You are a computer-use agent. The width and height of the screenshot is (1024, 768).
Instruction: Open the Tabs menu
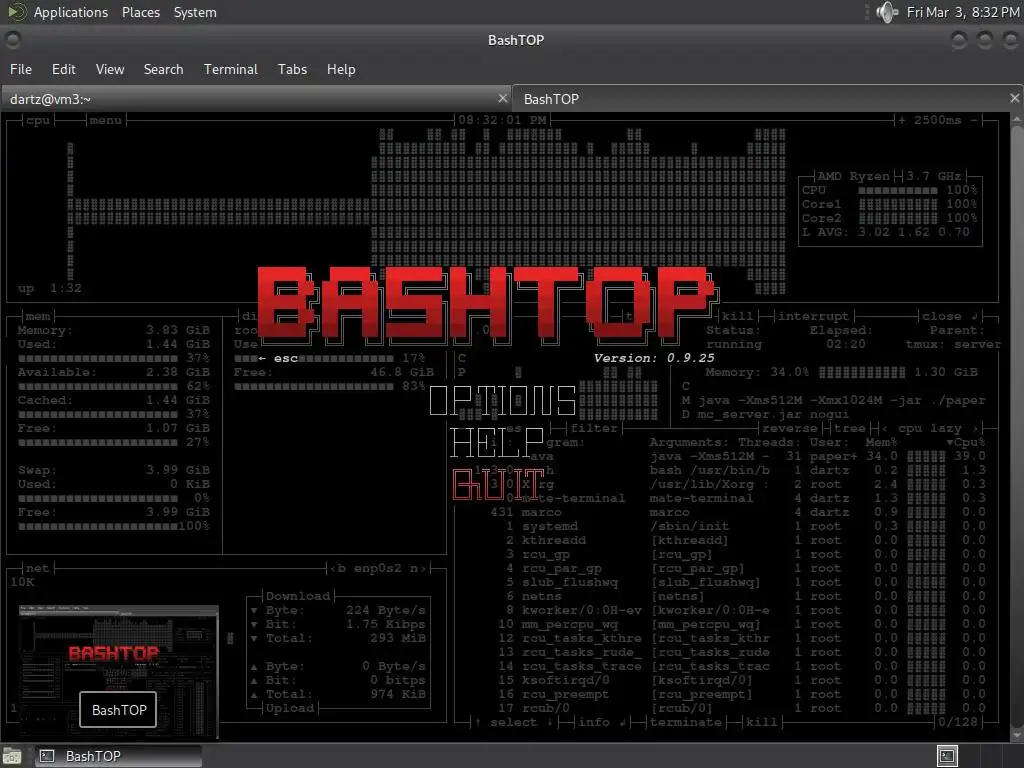[x=292, y=69]
